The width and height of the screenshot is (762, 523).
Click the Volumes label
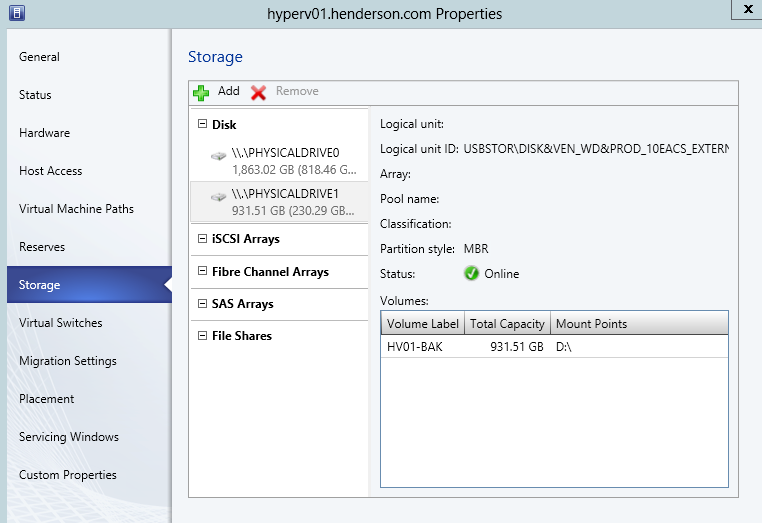404,301
